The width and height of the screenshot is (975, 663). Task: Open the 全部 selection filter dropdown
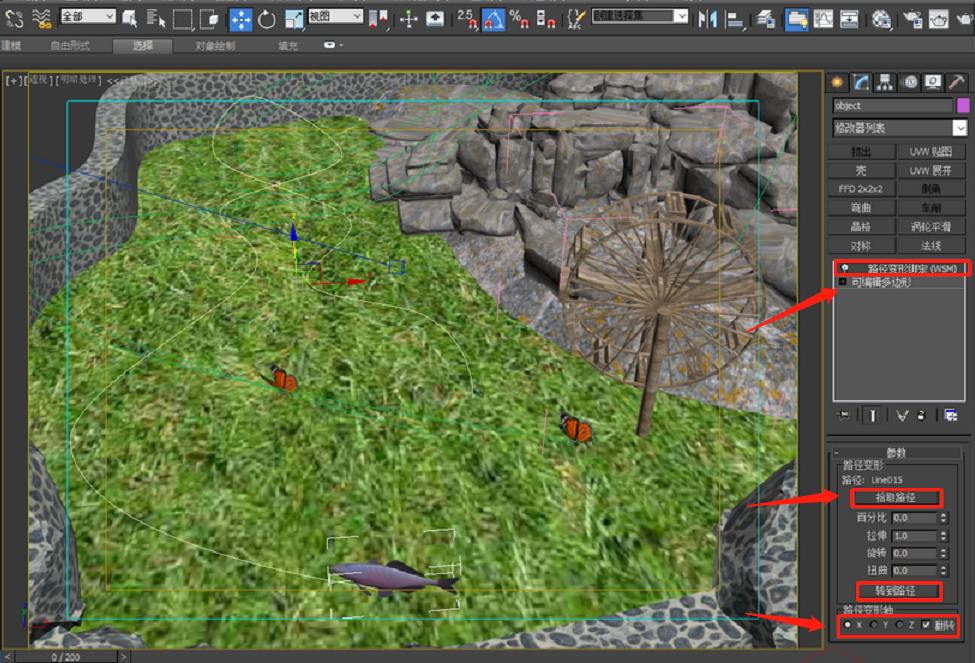88,16
